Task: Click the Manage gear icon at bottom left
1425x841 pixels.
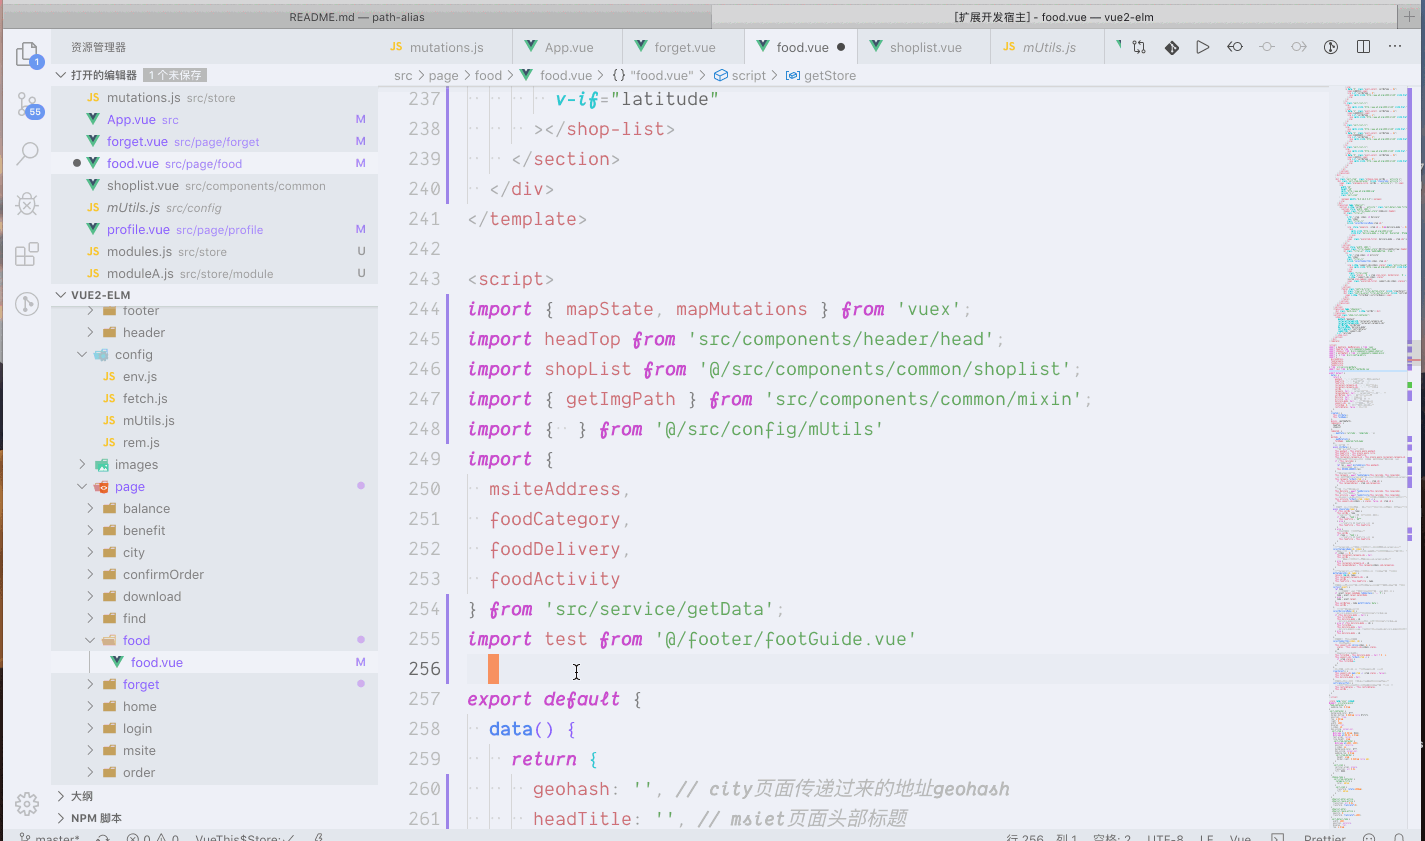Action: click(x=27, y=804)
